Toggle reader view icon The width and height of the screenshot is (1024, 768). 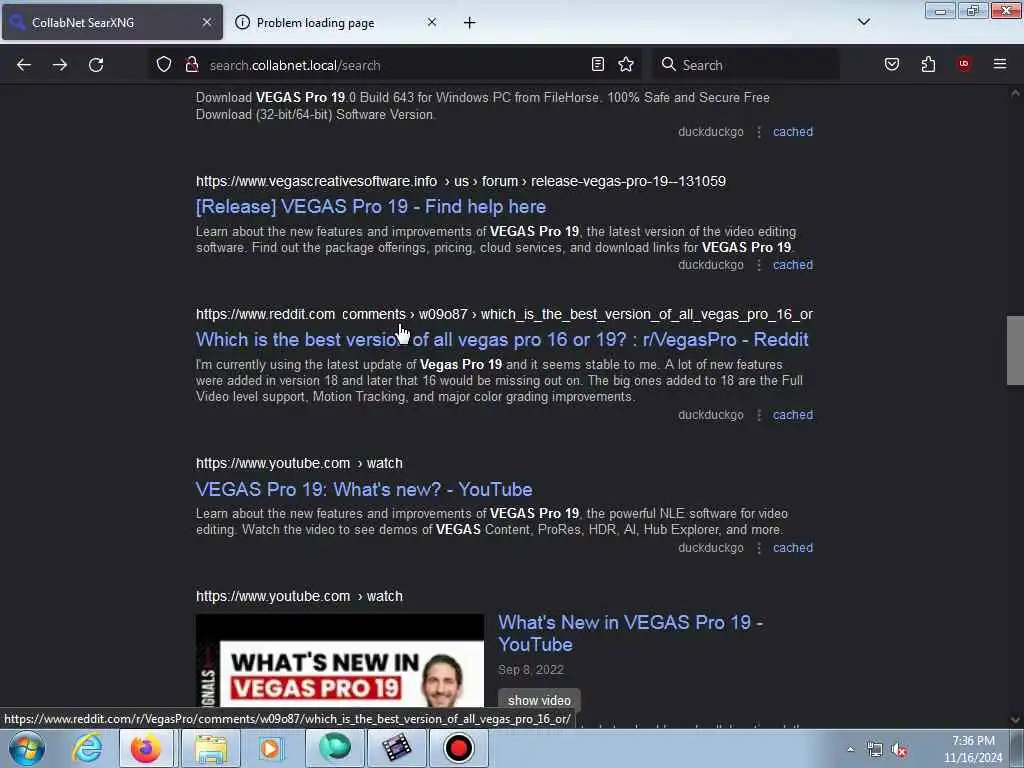[598, 65]
